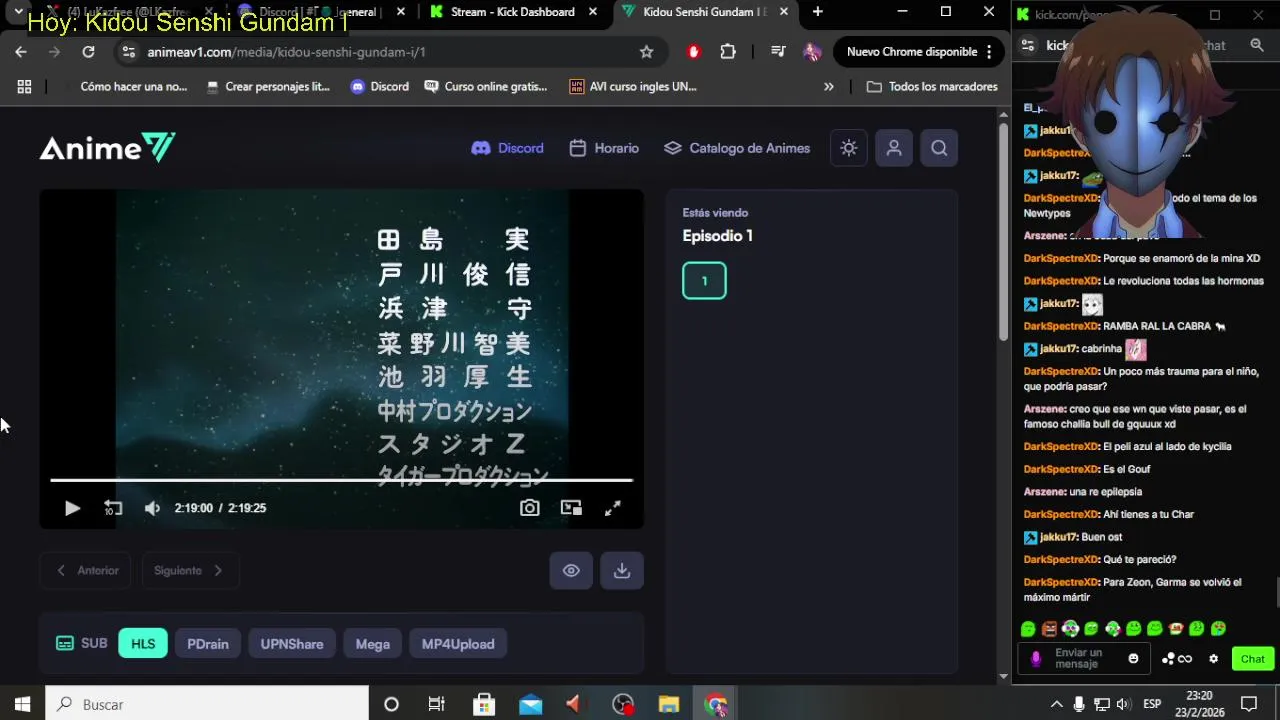The image size is (1280, 720).
Task: Search in the Kick chat window
Action: tap(1257, 45)
